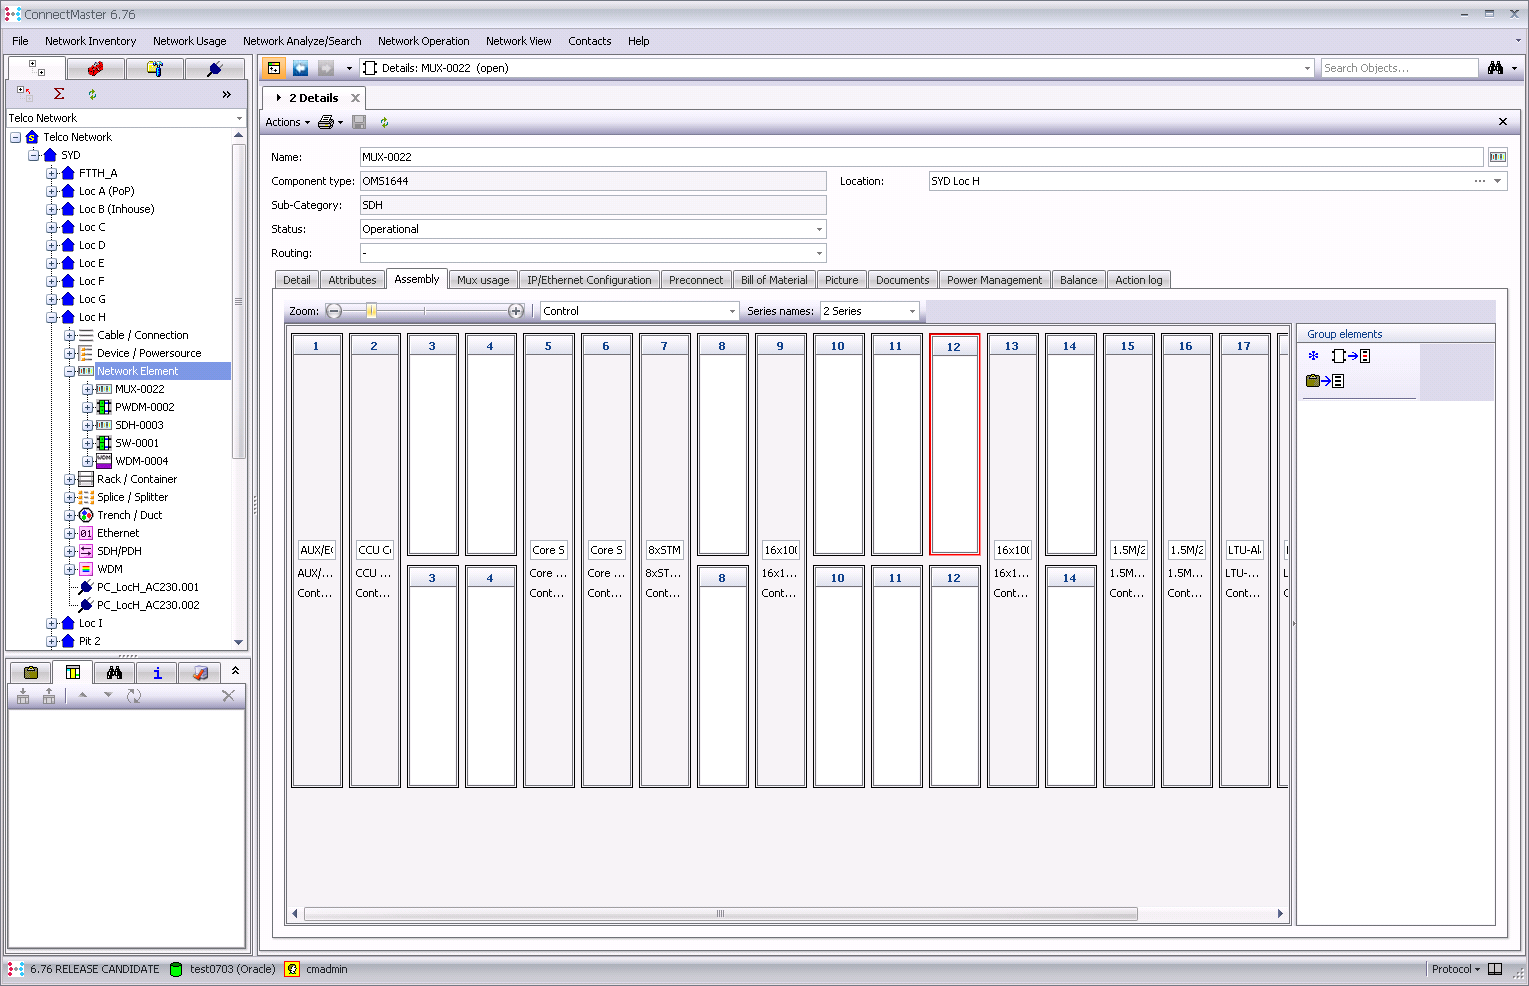The image size is (1529, 986).
Task: Click the save floppy disk icon
Action: pyautogui.click(x=359, y=122)
